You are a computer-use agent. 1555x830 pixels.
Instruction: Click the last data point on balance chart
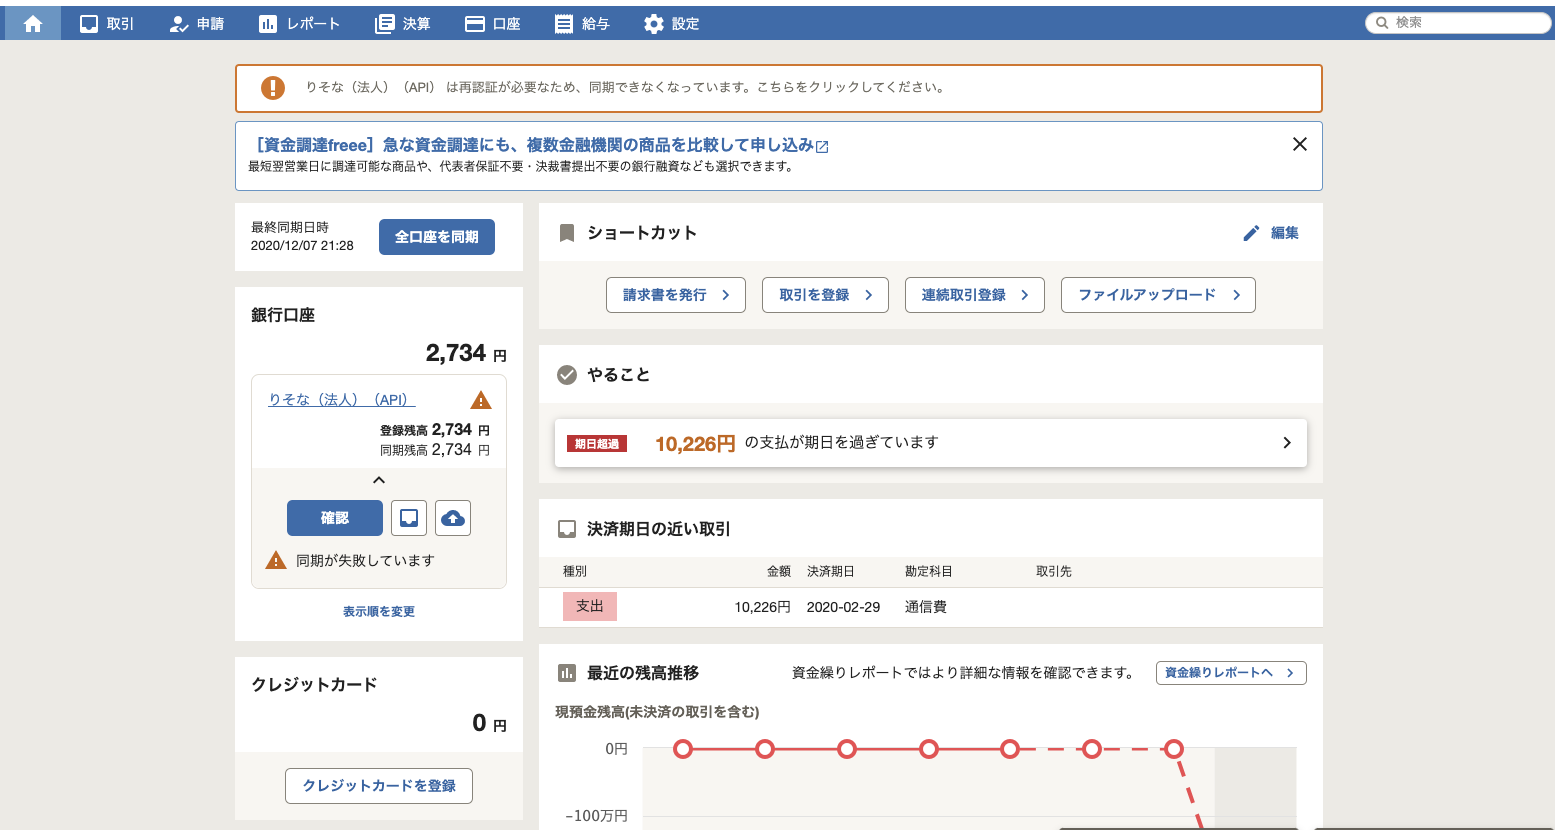(1174, 749)
